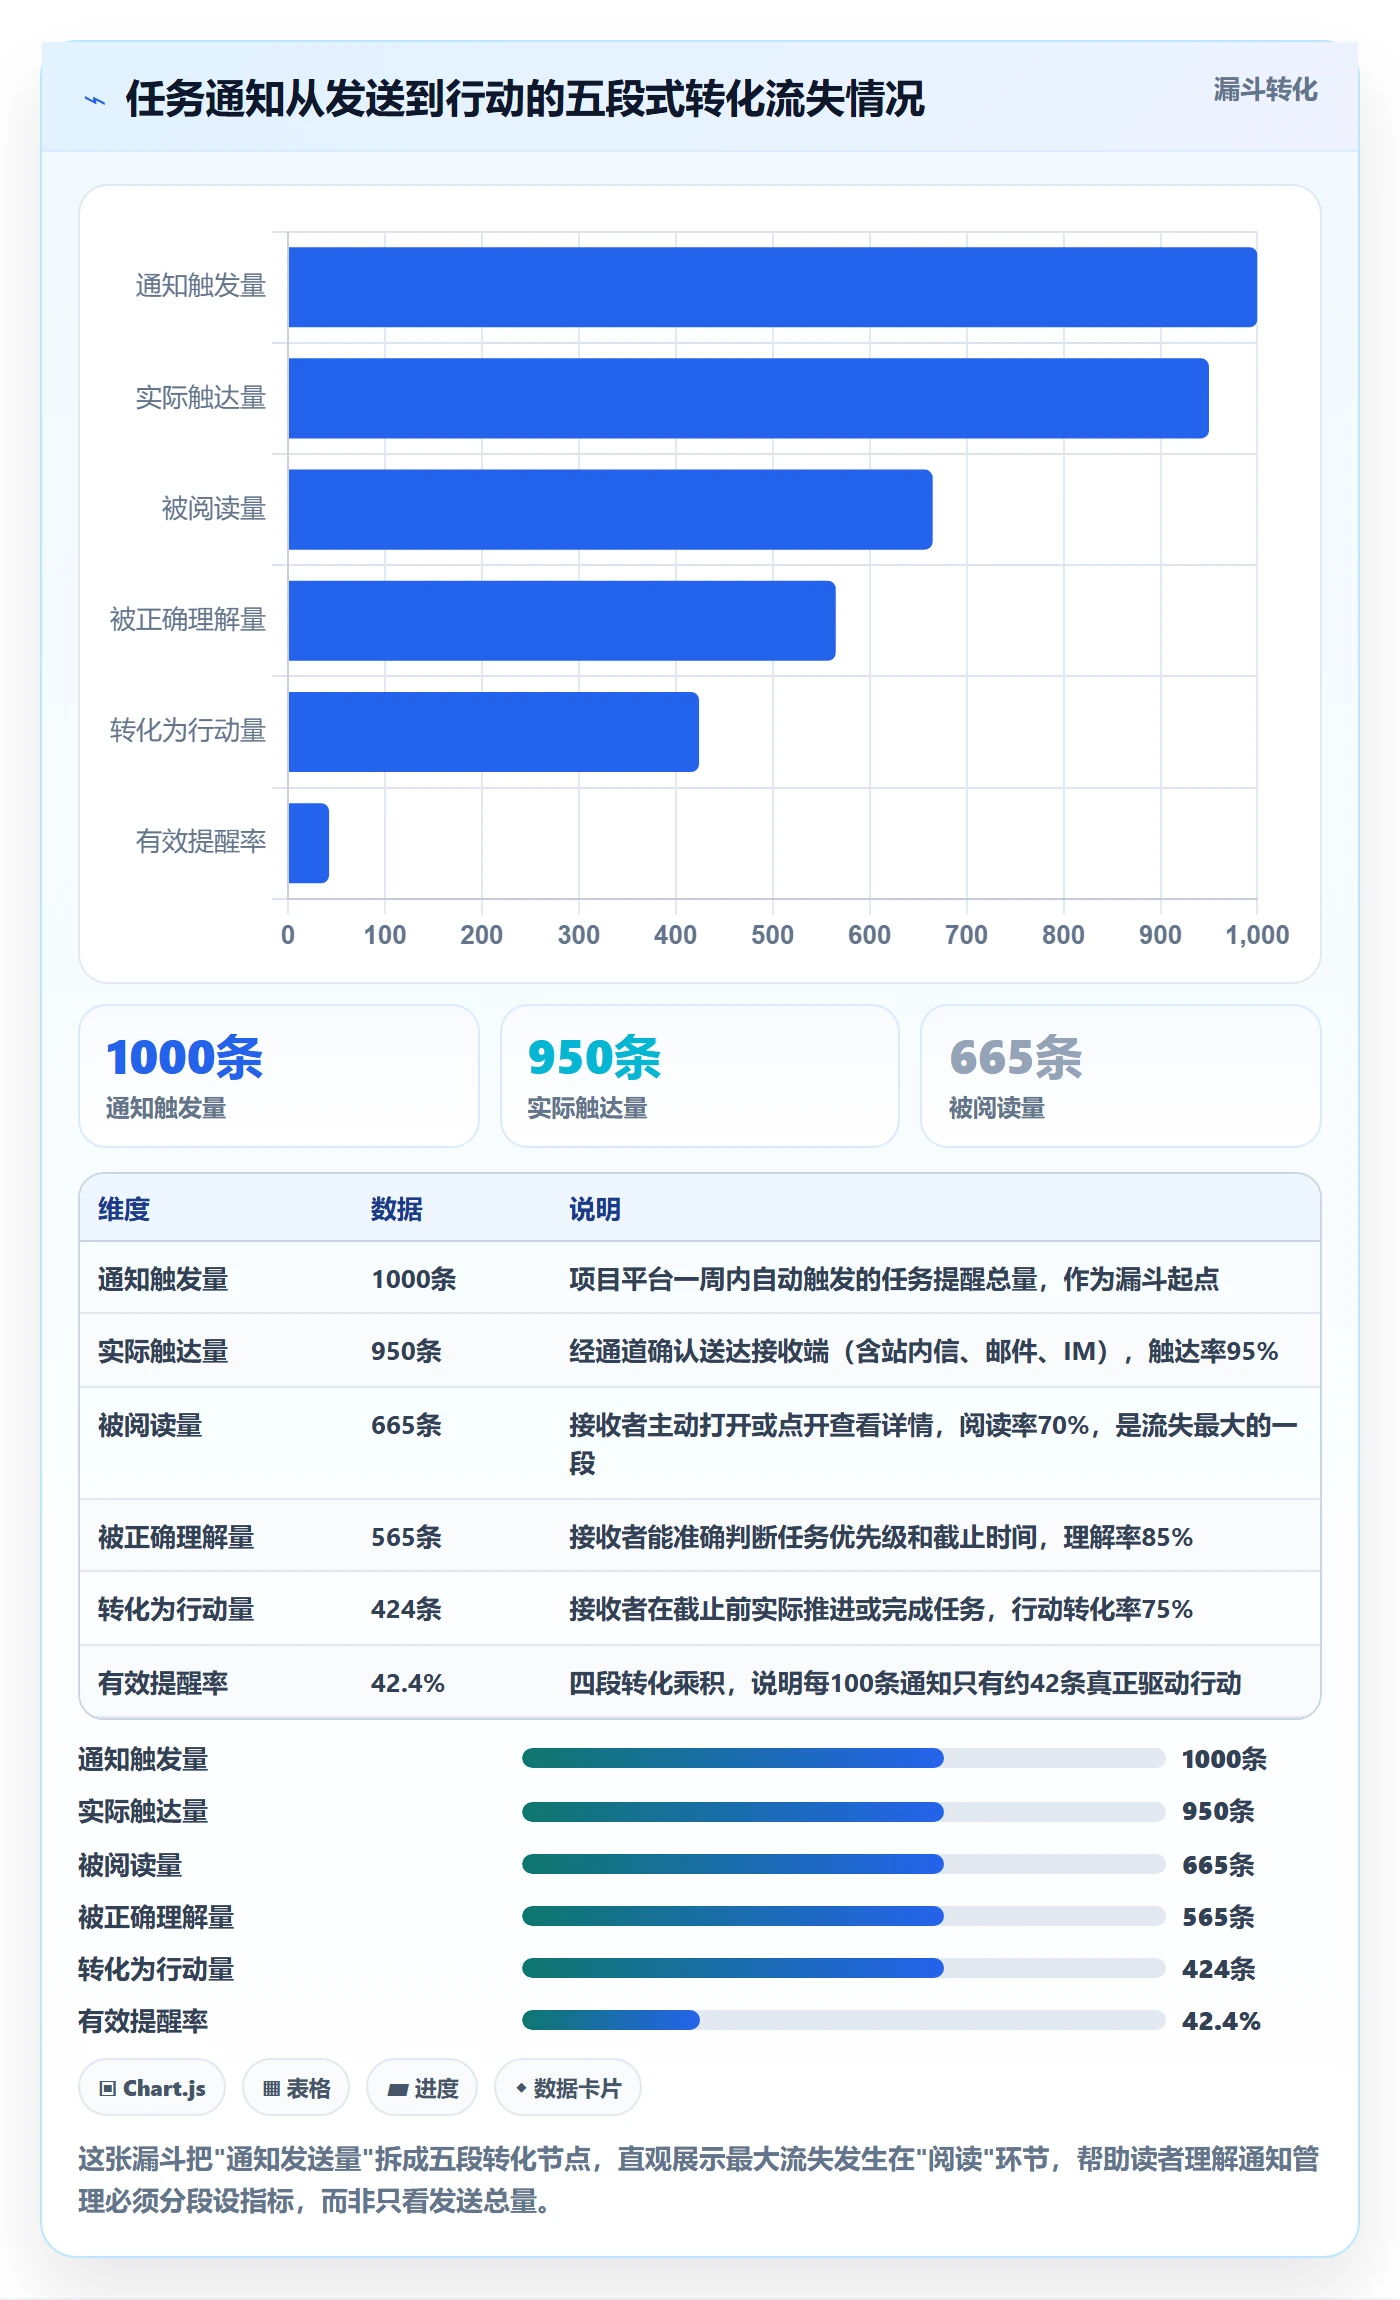Click the 42.4% cell in the table
This screenshot has width=1400, height=2300.
pos(408,1683)
